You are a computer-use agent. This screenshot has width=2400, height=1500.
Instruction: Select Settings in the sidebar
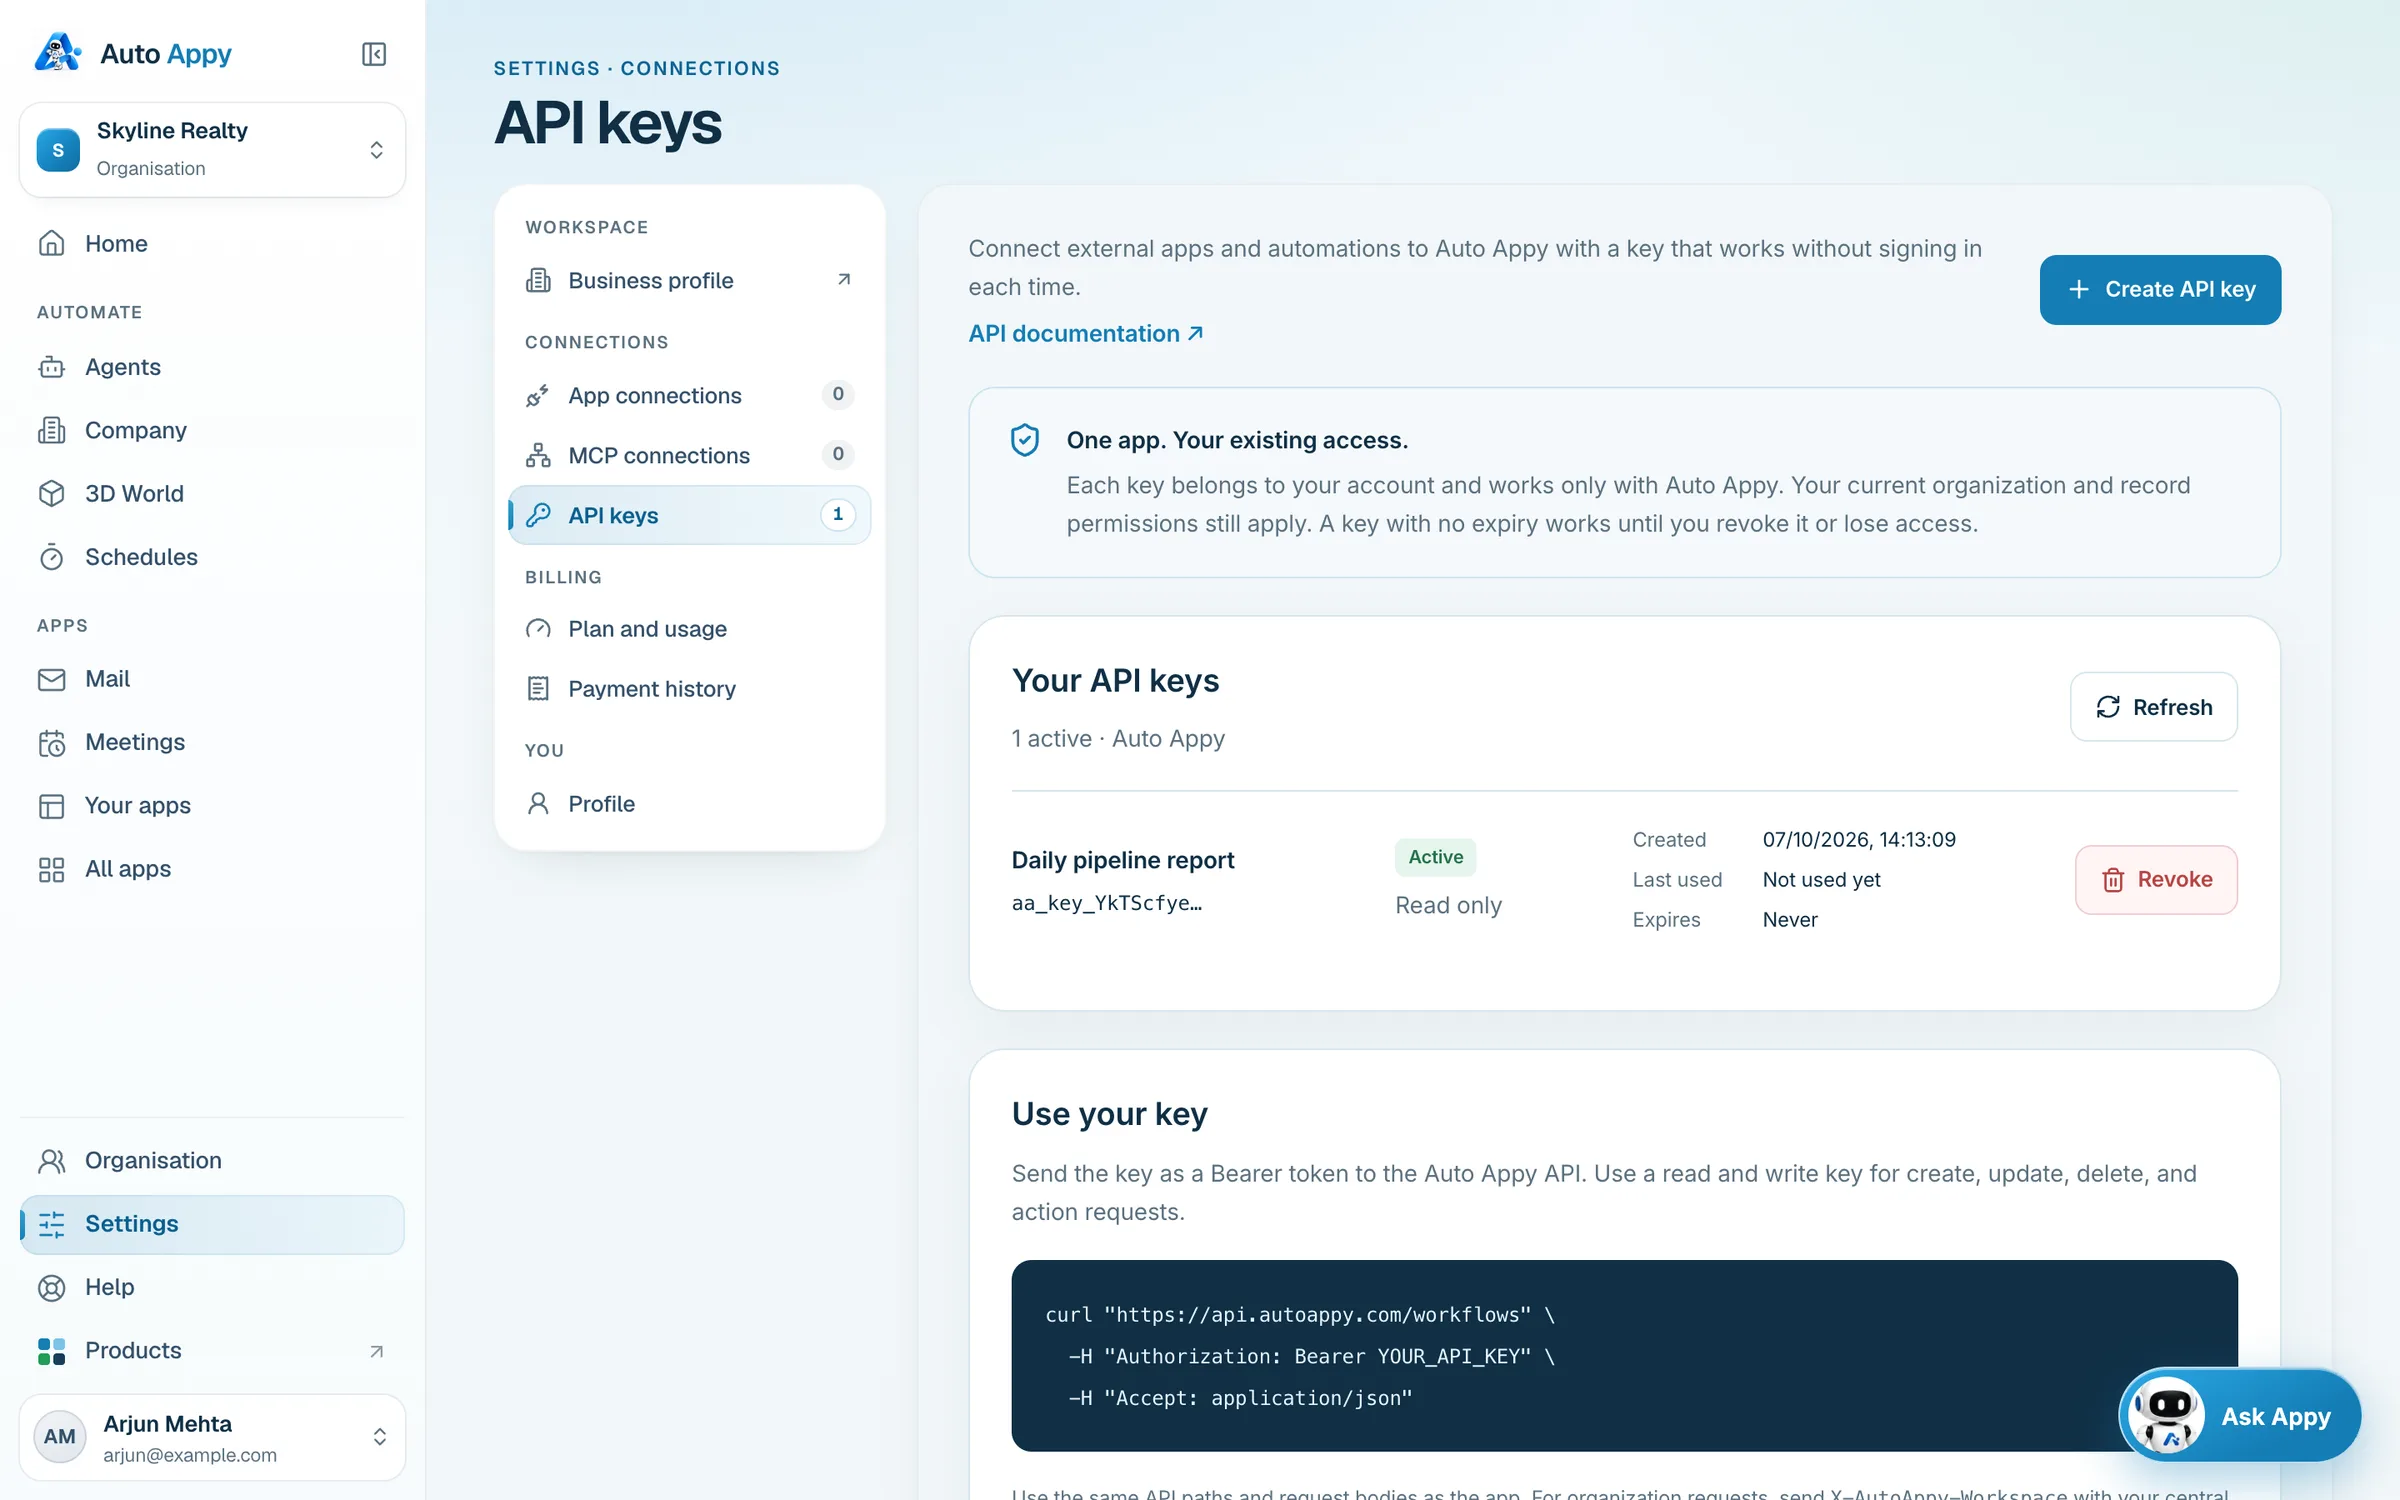(212, 1224)
